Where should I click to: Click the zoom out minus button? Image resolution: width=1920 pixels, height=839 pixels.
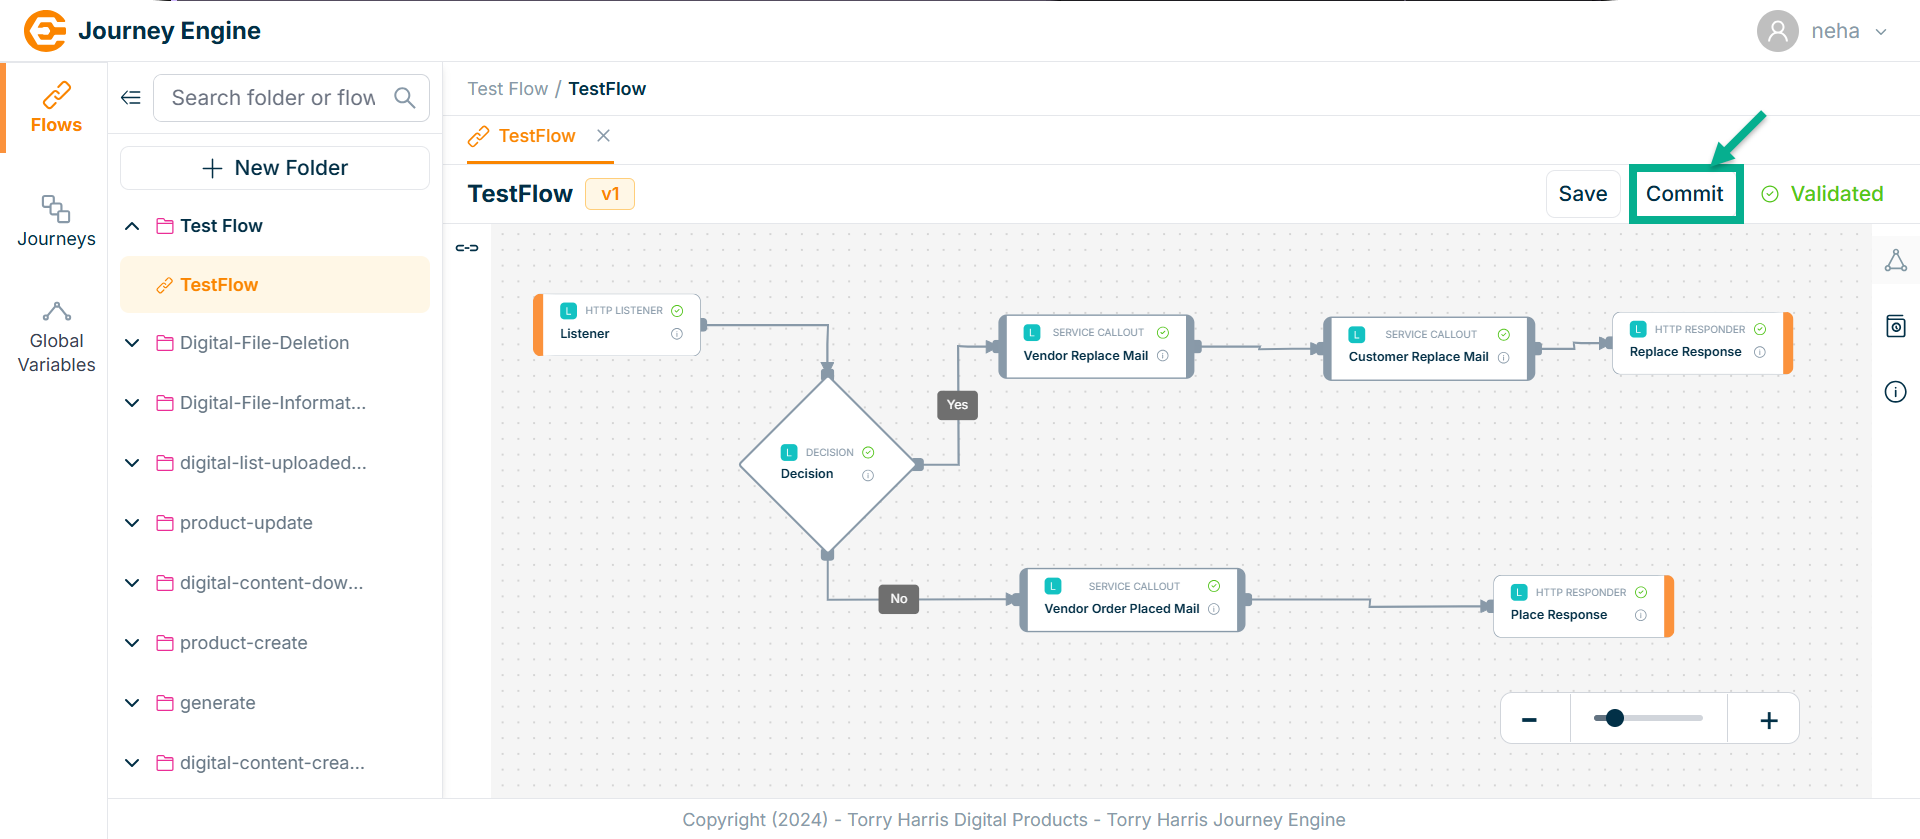1529,720
